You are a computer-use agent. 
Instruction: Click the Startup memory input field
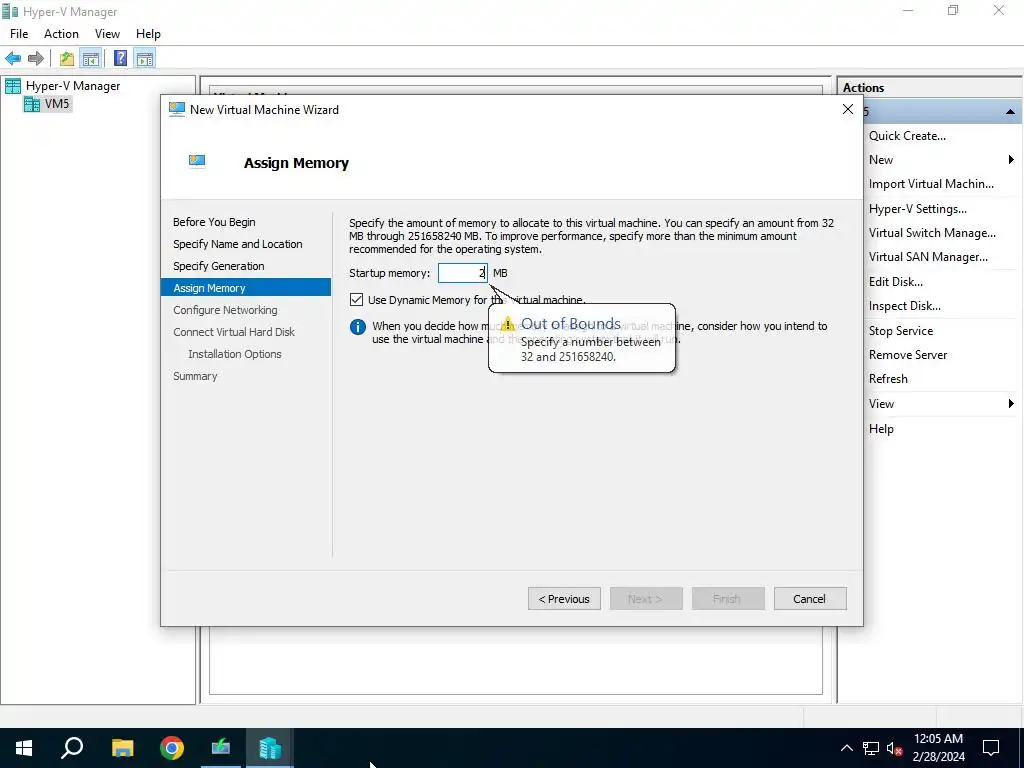click(x=462, y=273)
